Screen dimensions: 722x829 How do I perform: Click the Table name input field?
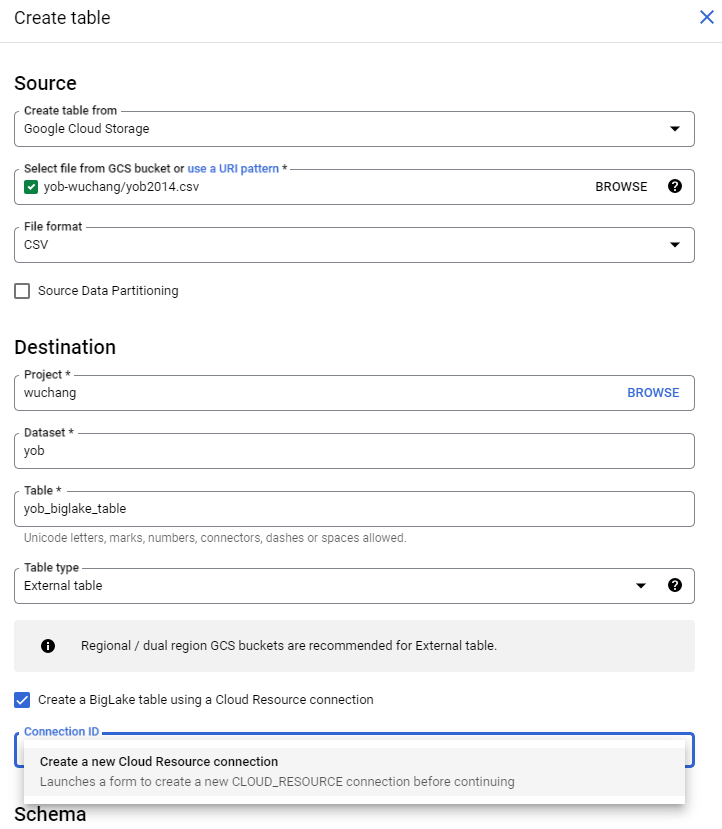[x=354, y=509]
